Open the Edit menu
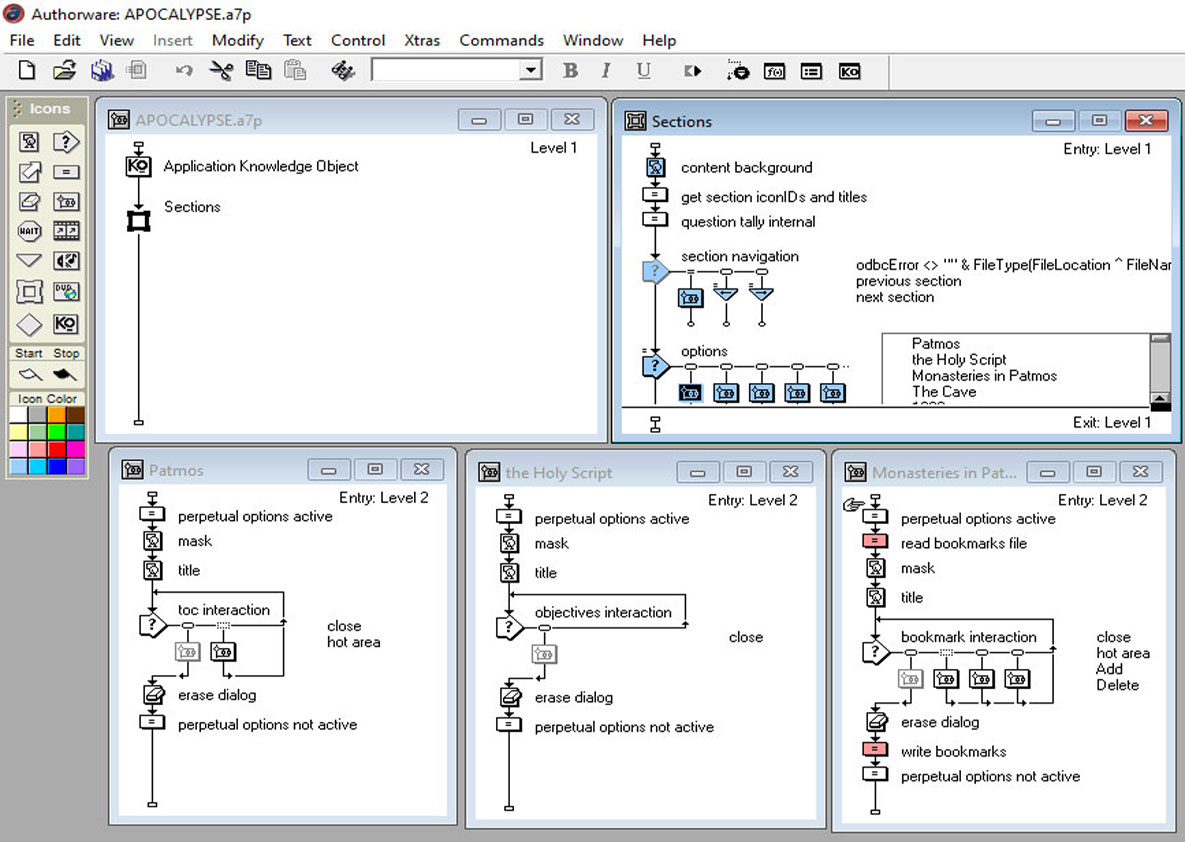Image resolution: width=1185 pixels, height=842 pixels. pyautogui.click(x=67, y=40)
